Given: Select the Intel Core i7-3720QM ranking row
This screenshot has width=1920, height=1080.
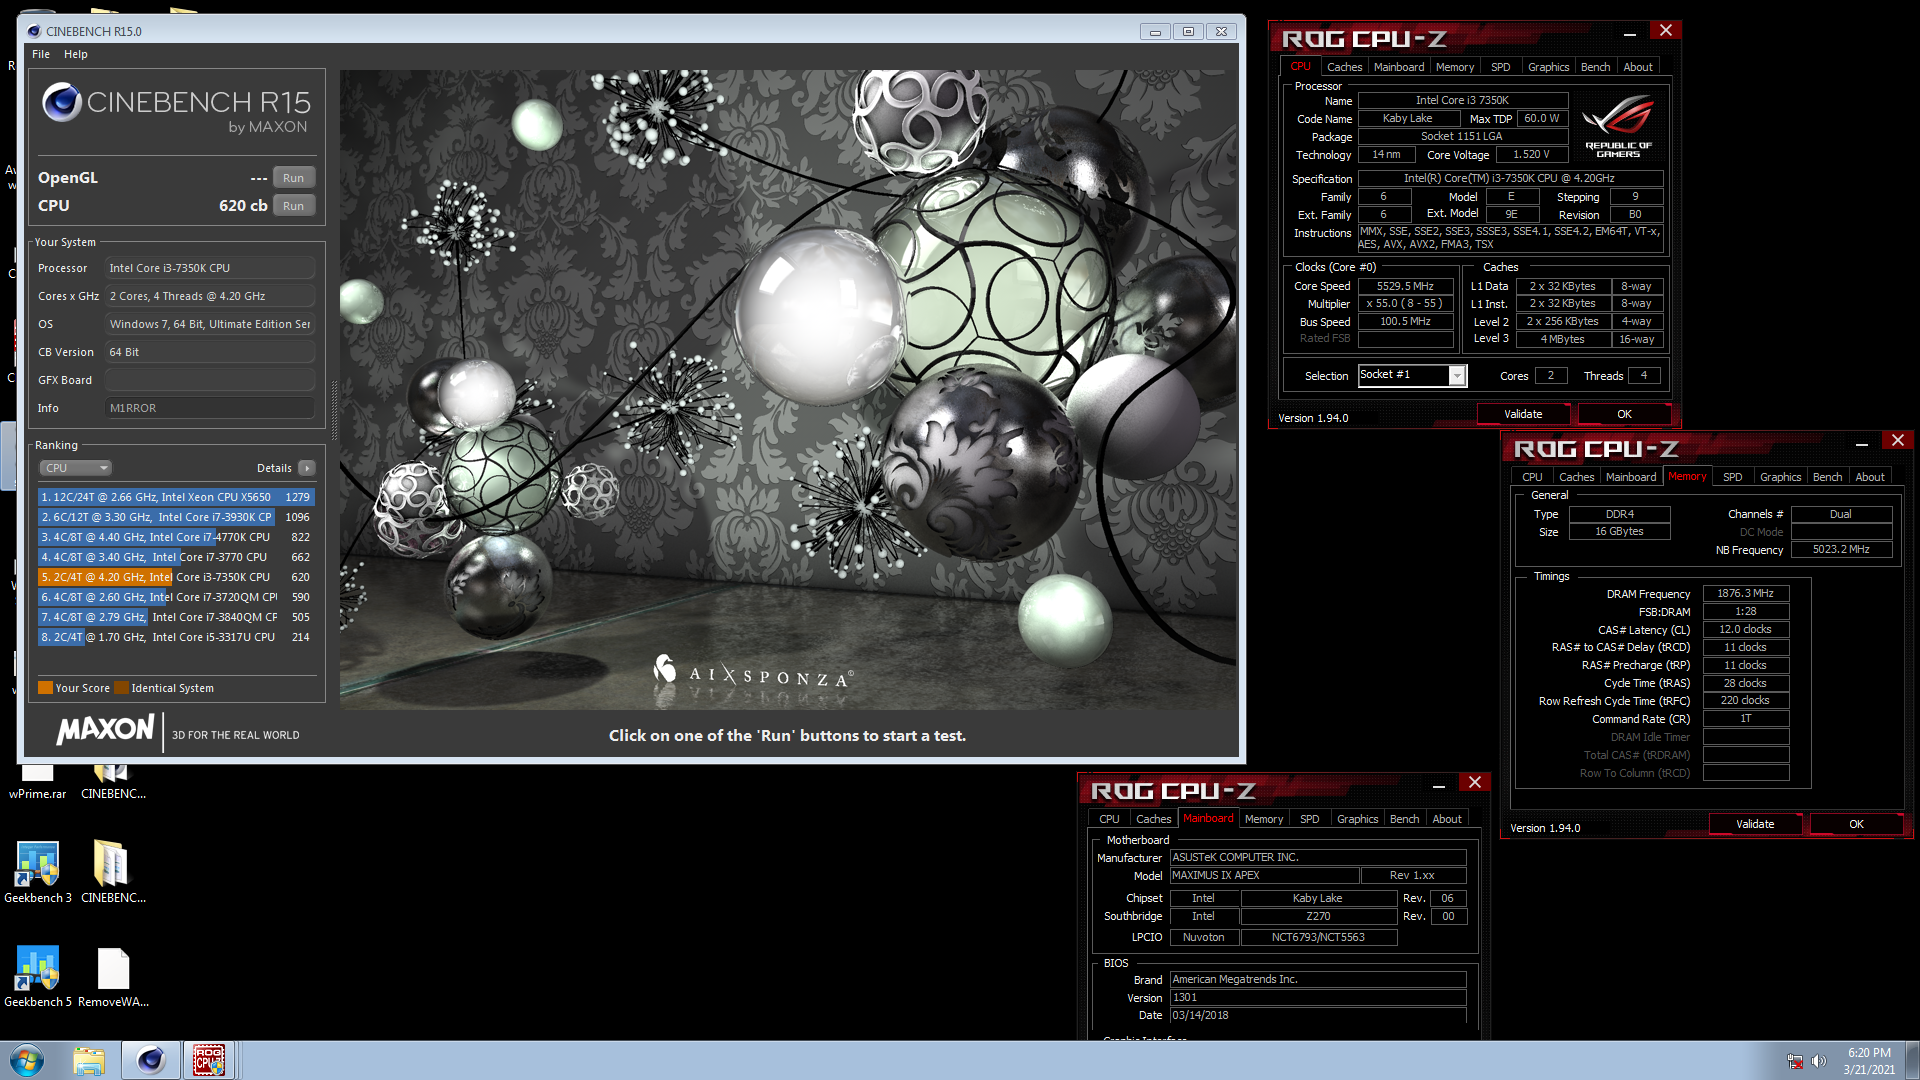Looking at the screenshot, I should 176,597.
